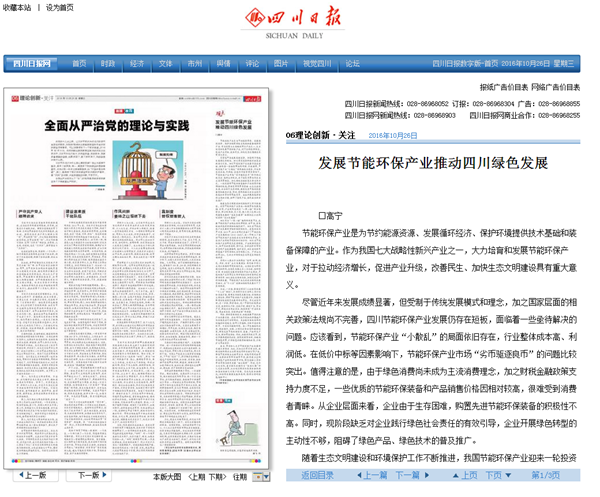Go to previous page 上一版

35,475
